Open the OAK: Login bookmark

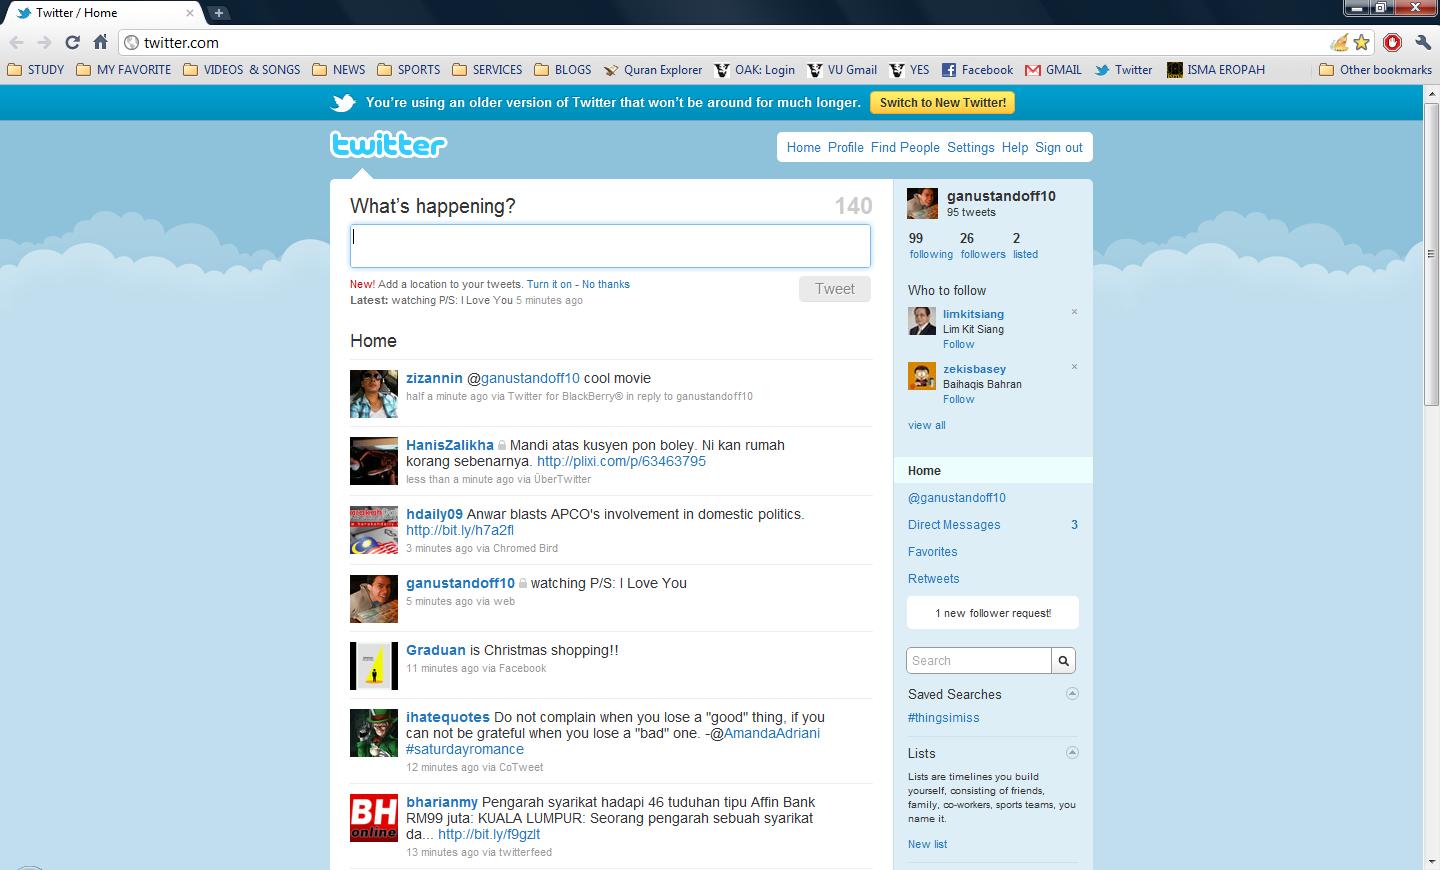point(755,70)
